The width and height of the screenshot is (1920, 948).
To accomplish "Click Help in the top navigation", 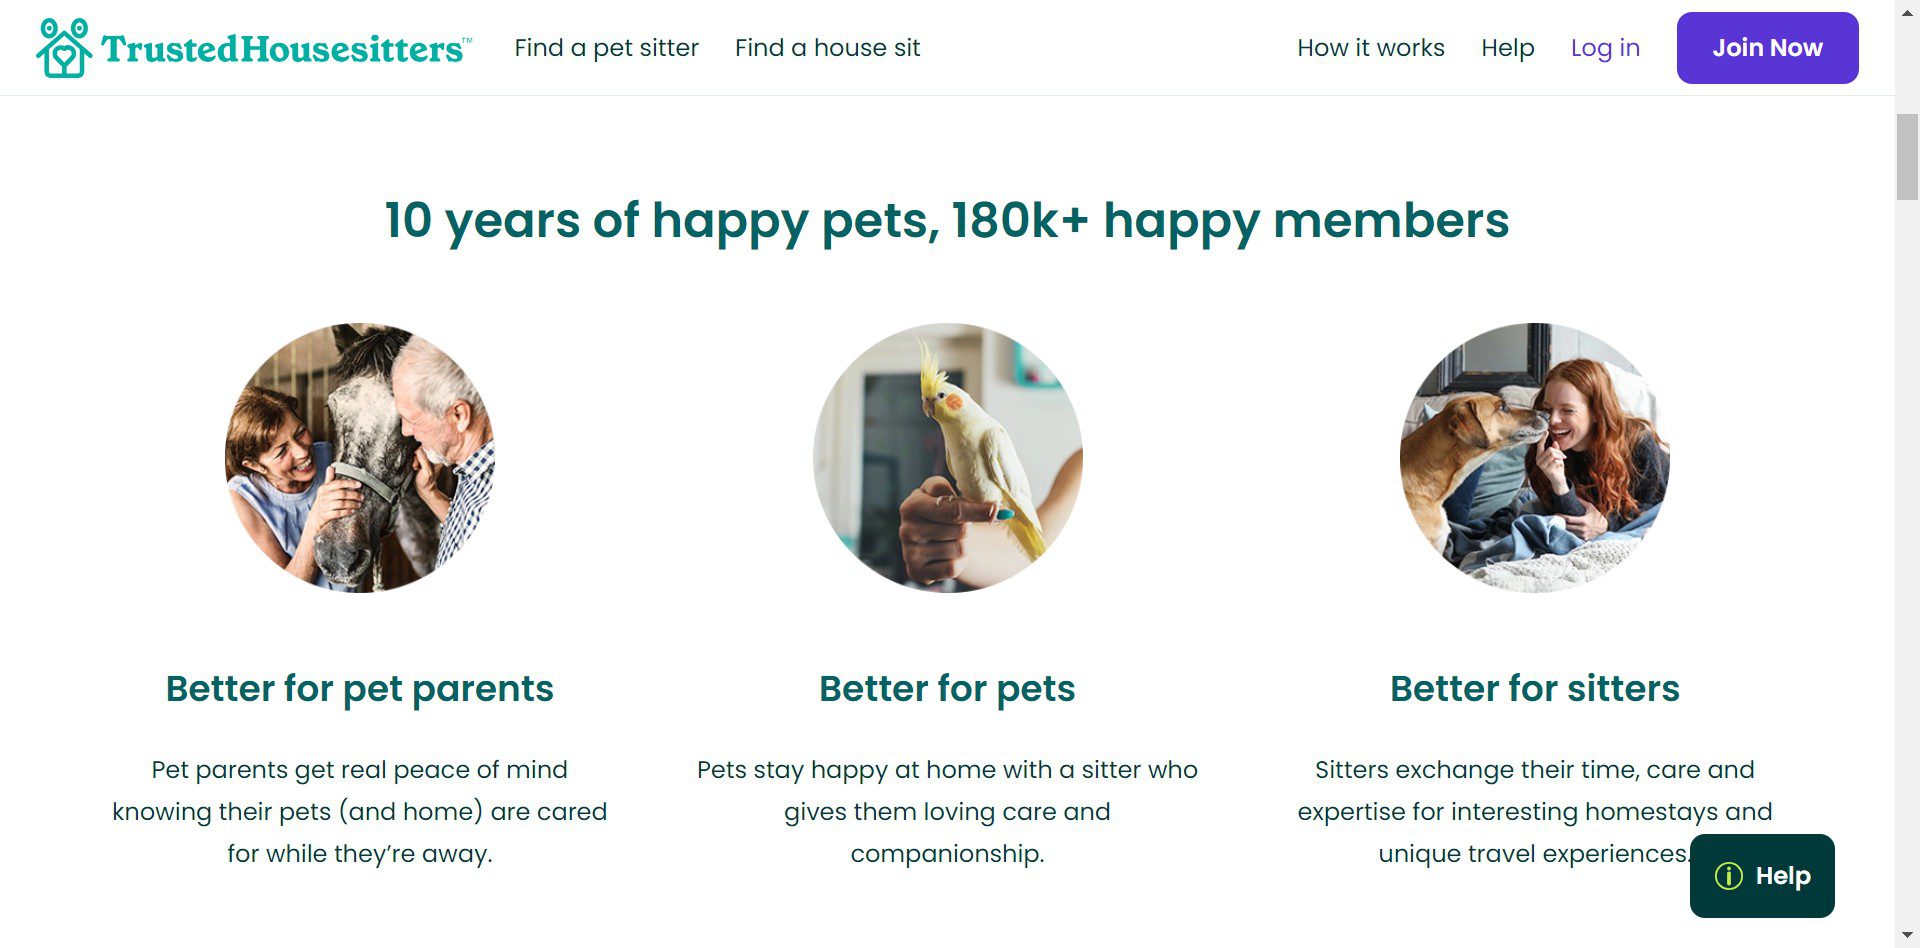I will pyautogui.click(x=1507, y=48).
